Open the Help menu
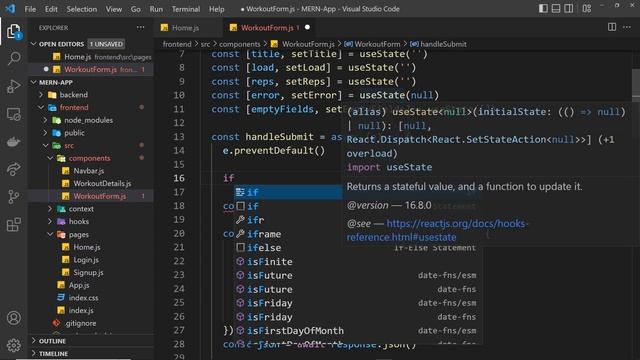Screen dimensions: 640x360 [x=216, y=9]
